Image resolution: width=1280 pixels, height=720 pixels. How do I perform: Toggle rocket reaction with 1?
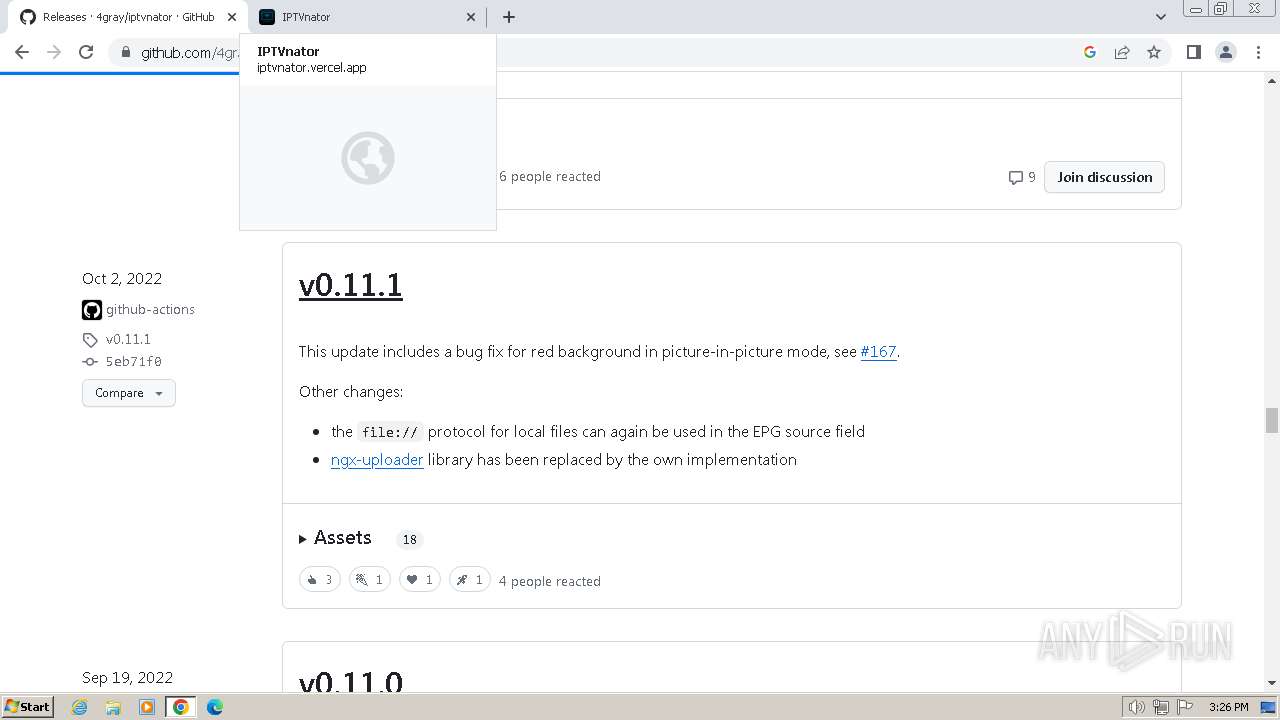470,580
